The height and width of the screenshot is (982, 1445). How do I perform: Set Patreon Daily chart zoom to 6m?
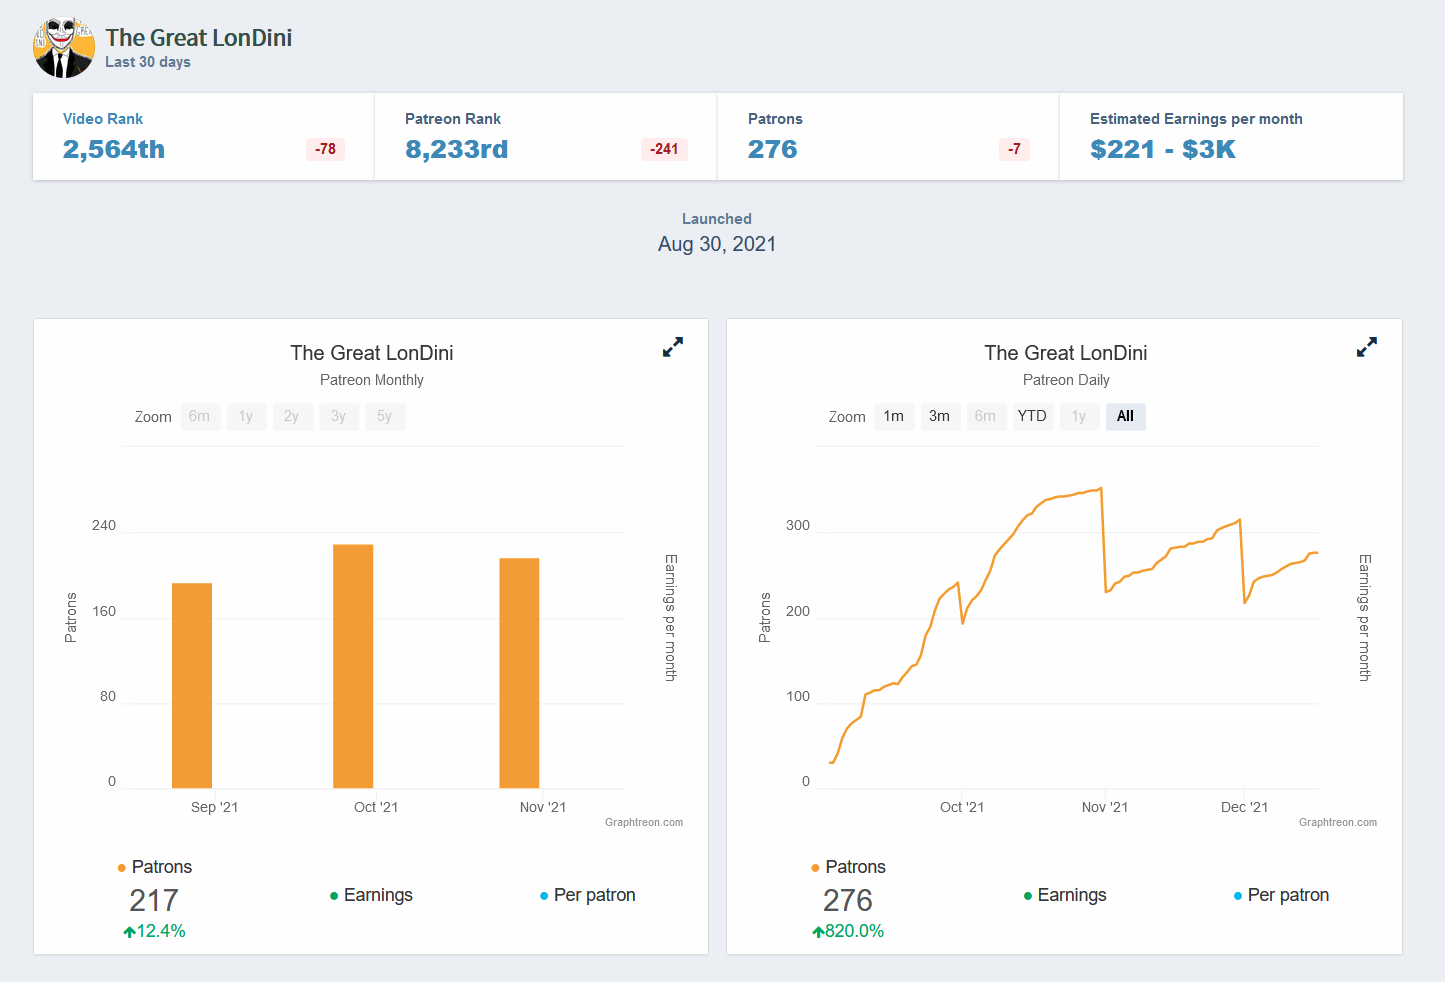[986, 417]
